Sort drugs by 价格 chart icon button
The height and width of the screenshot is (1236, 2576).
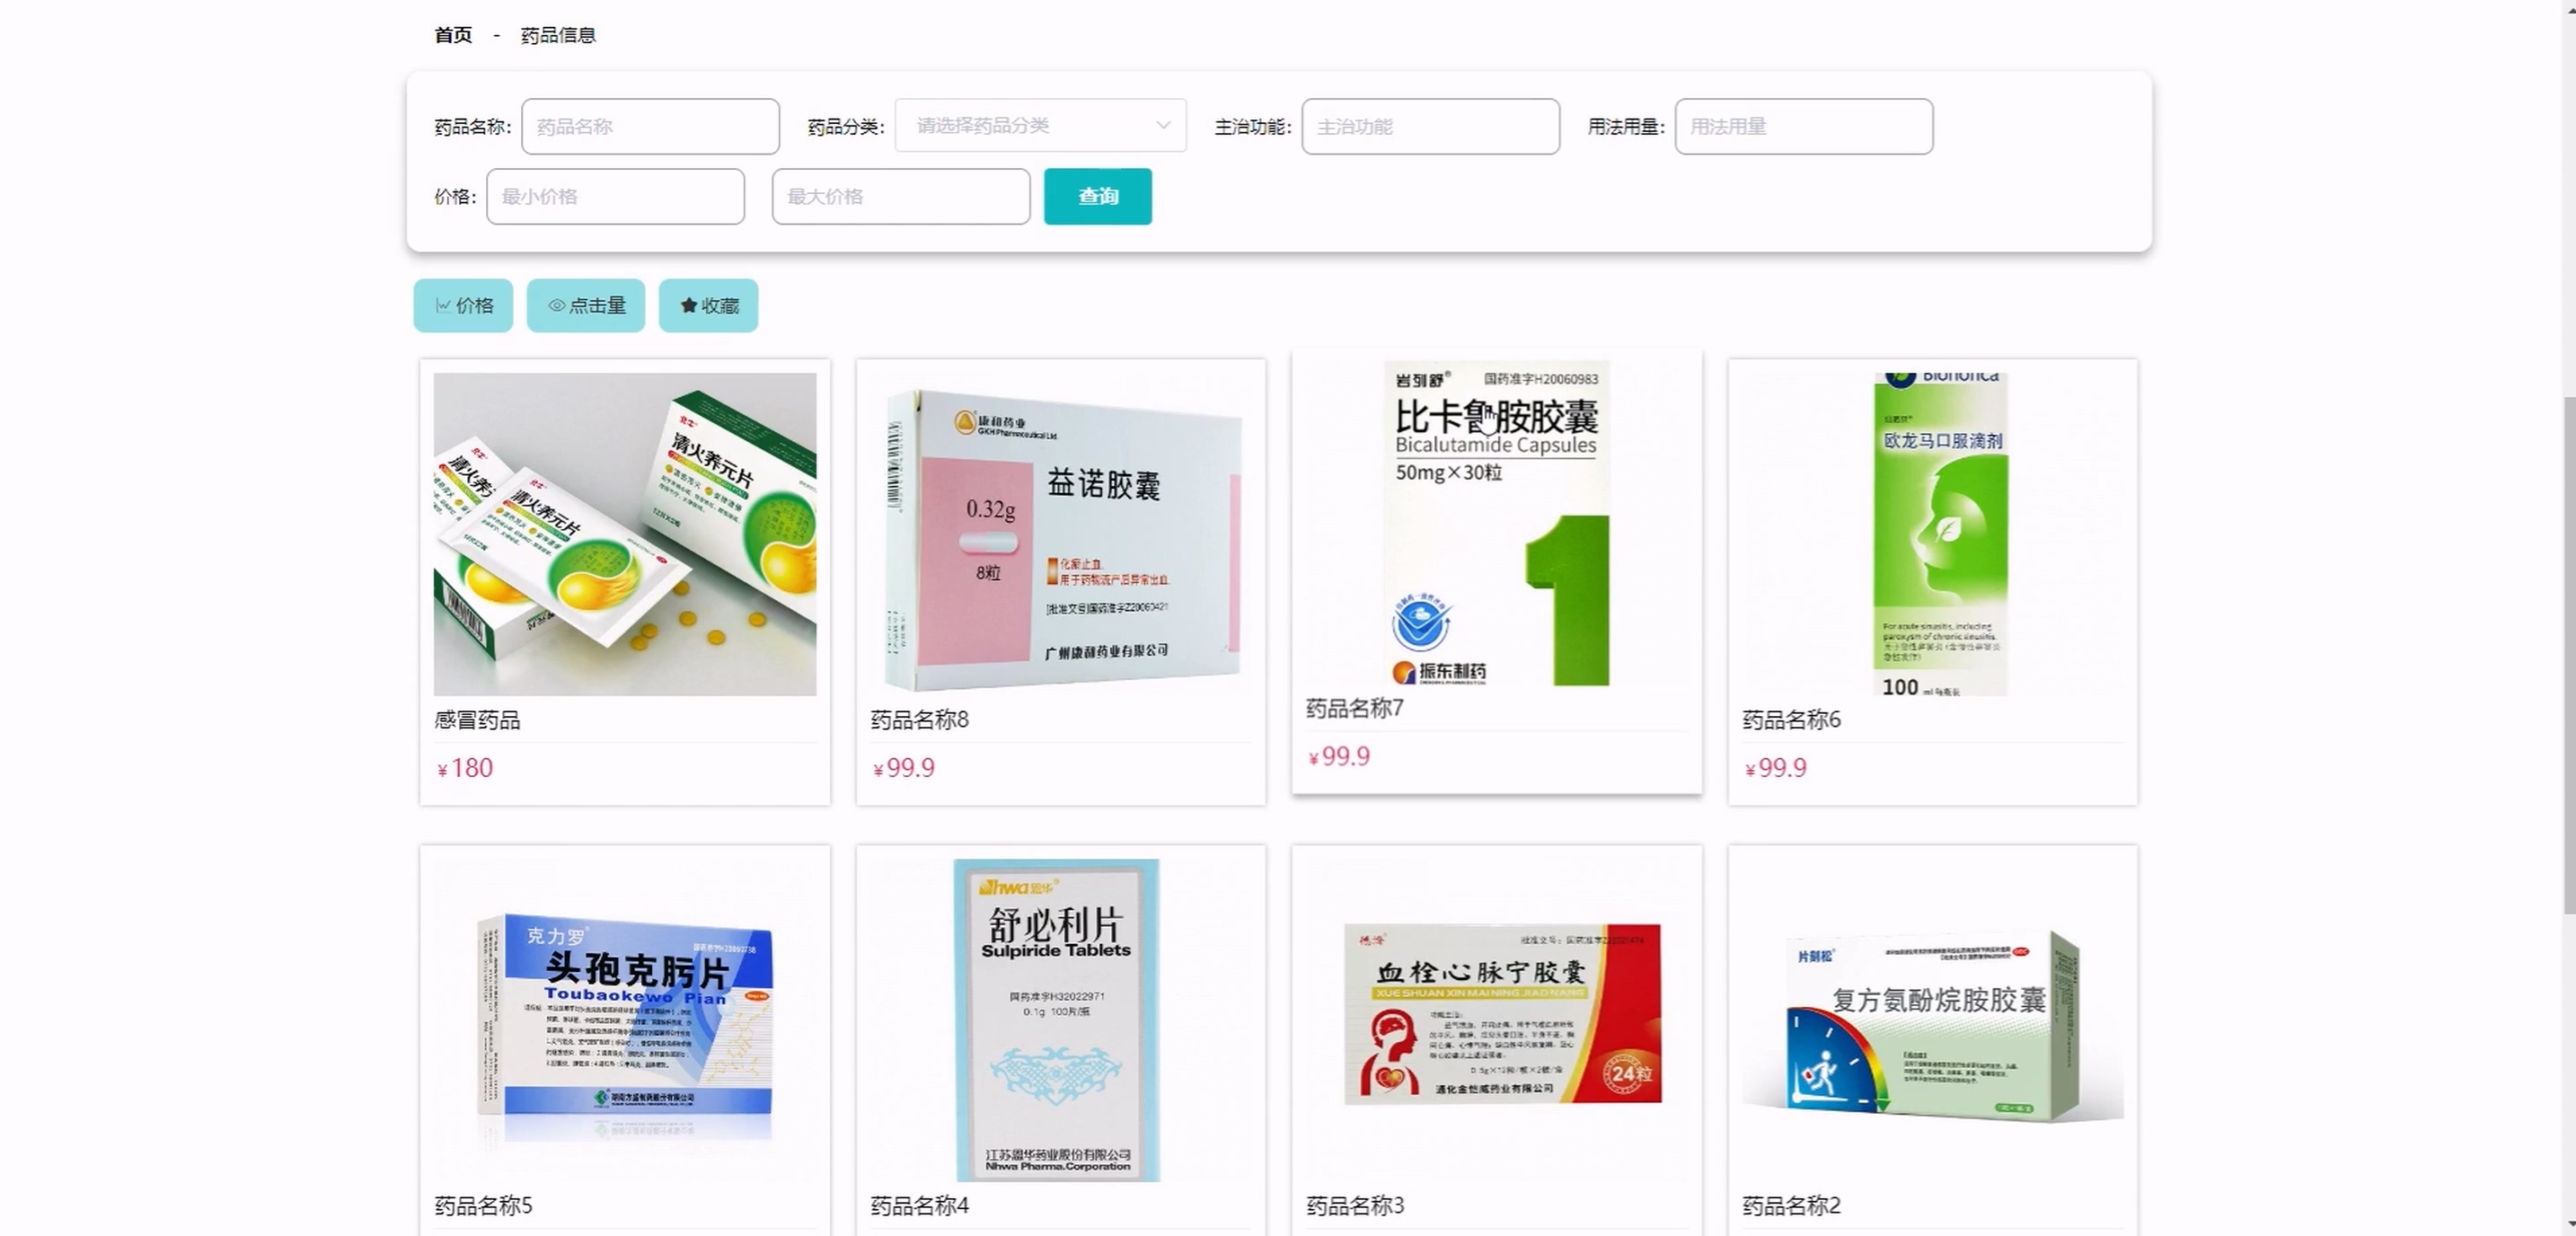point(463,305)
